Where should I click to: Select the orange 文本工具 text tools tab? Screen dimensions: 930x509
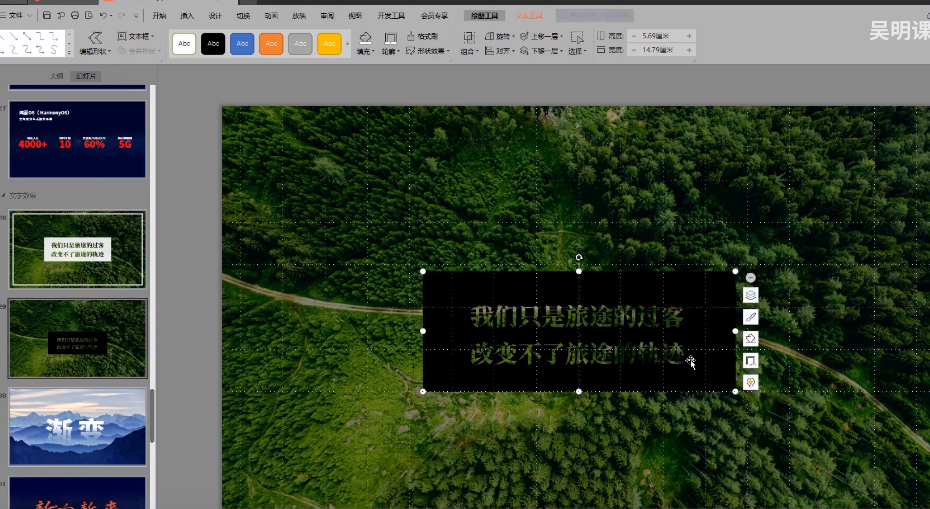tap(530, 16)
